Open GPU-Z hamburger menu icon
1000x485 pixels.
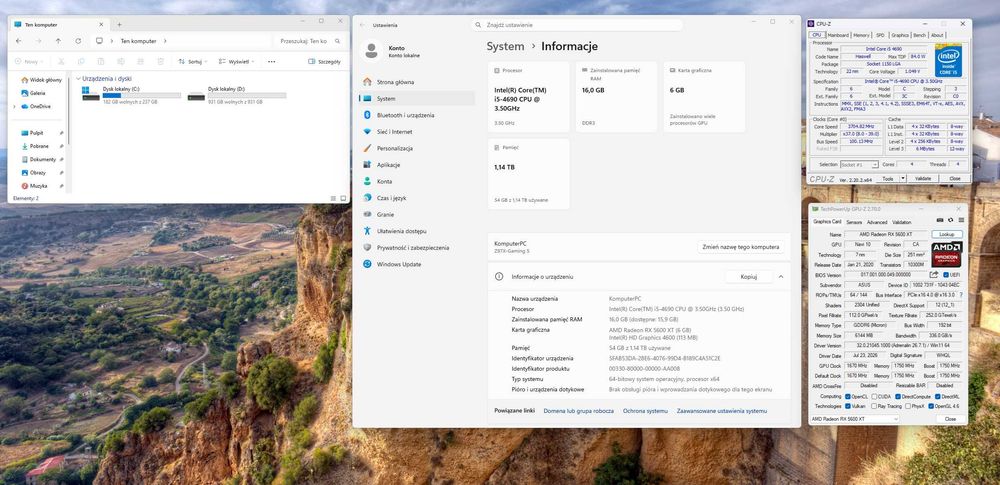pyautogui.click(x=961, y=220)
